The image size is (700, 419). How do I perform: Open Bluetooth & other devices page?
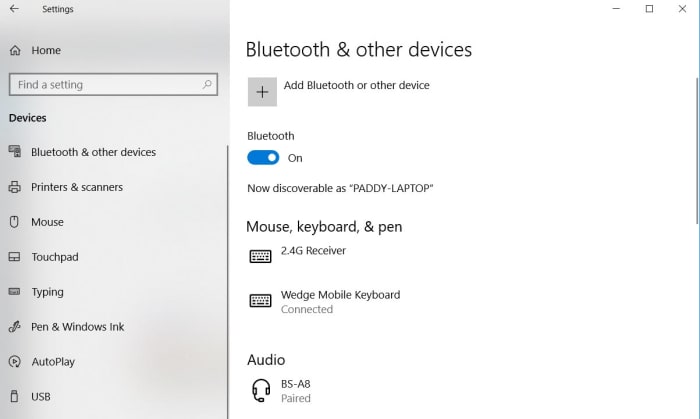coord(93,152)
